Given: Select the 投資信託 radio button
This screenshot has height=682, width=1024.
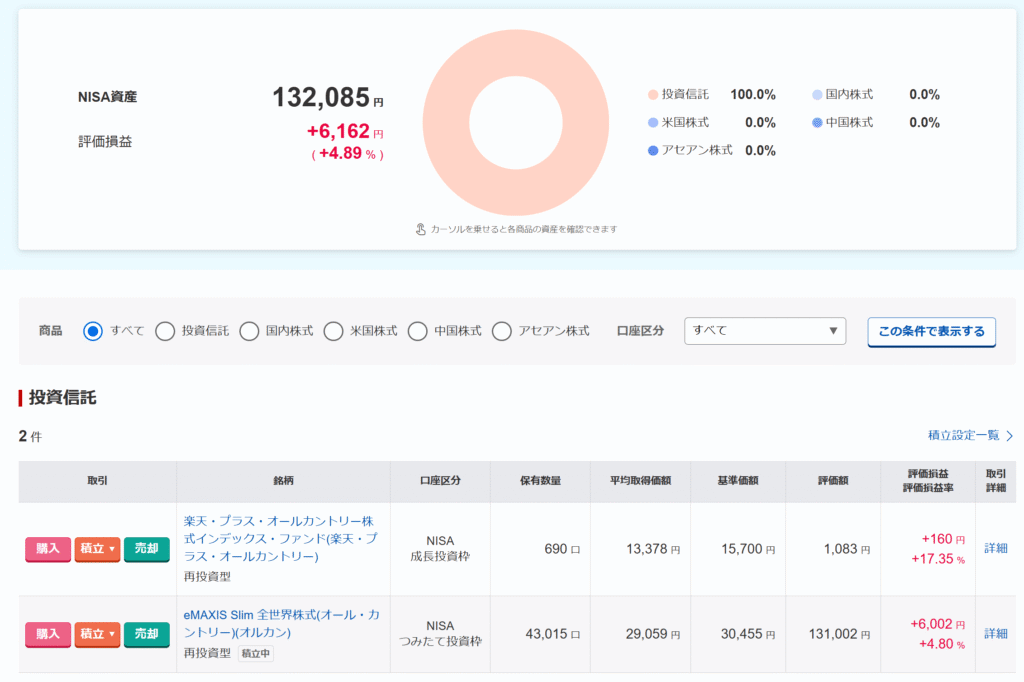Looking at the screenshot, I should point(165,331).
